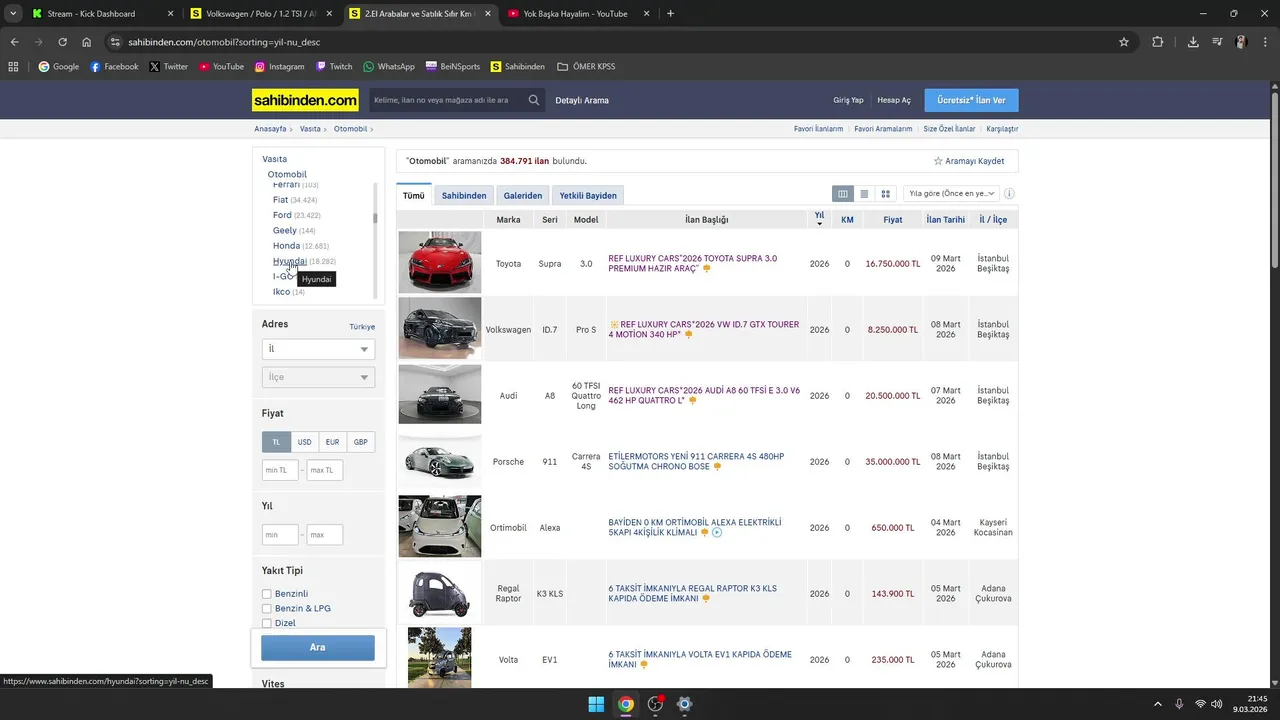The height and width of the screenshot is (720, 1280).
Task: Click the min TL price field
Action: tap(280, 470)
